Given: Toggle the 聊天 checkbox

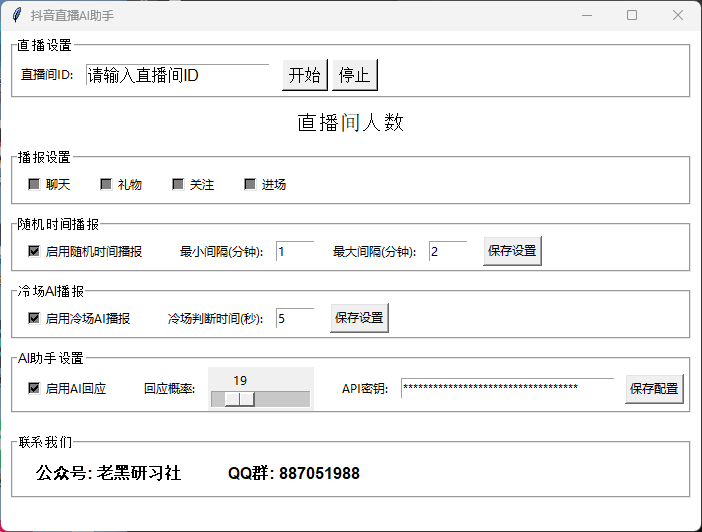Looking at the screenshot, I should (34, 184).
